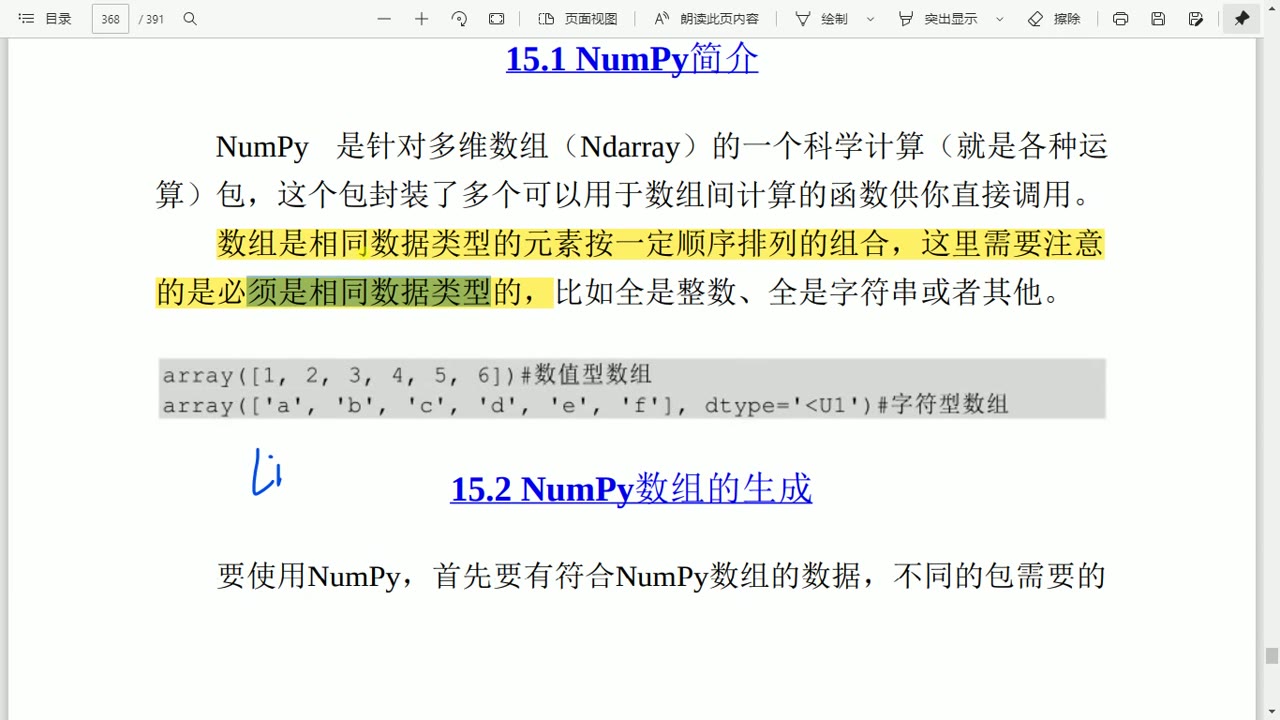Click the save as icon
The image size is (1280, 720).
point(1196,19)
